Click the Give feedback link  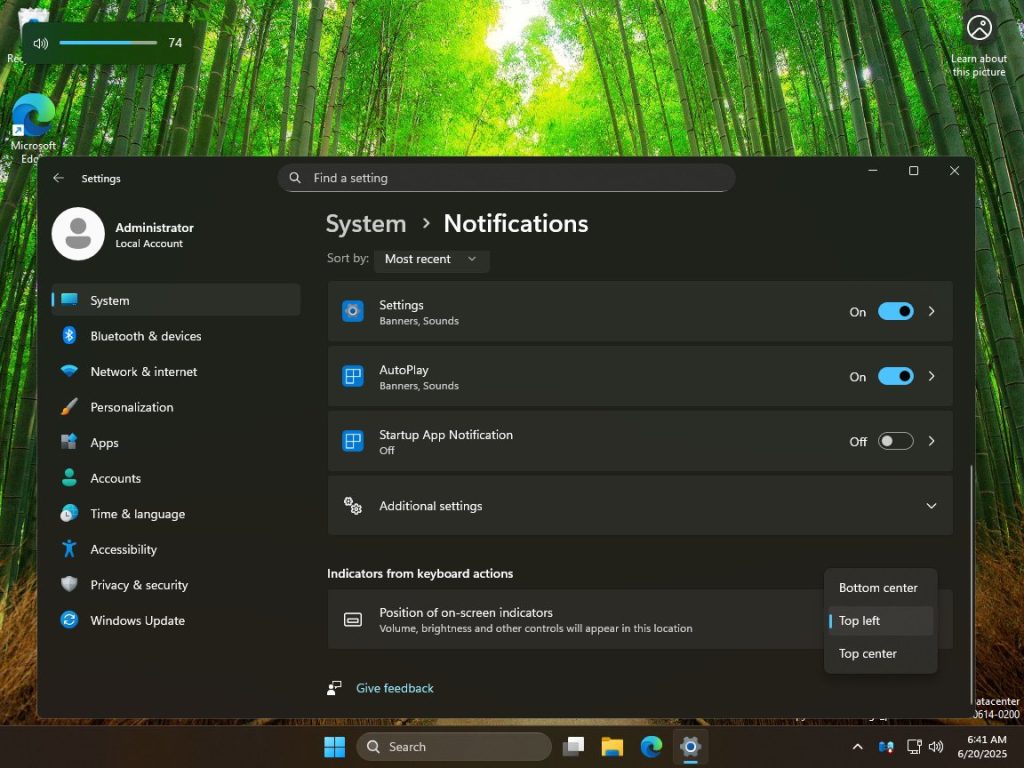pyautogui.click(x=394, y=688)
